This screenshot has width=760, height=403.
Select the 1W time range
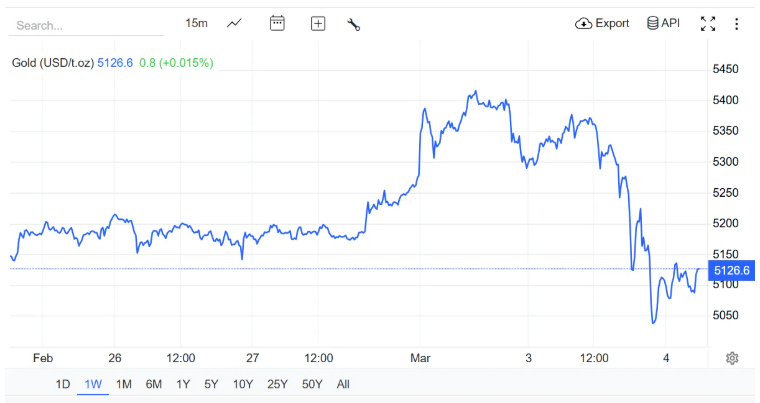coord(93,384)
